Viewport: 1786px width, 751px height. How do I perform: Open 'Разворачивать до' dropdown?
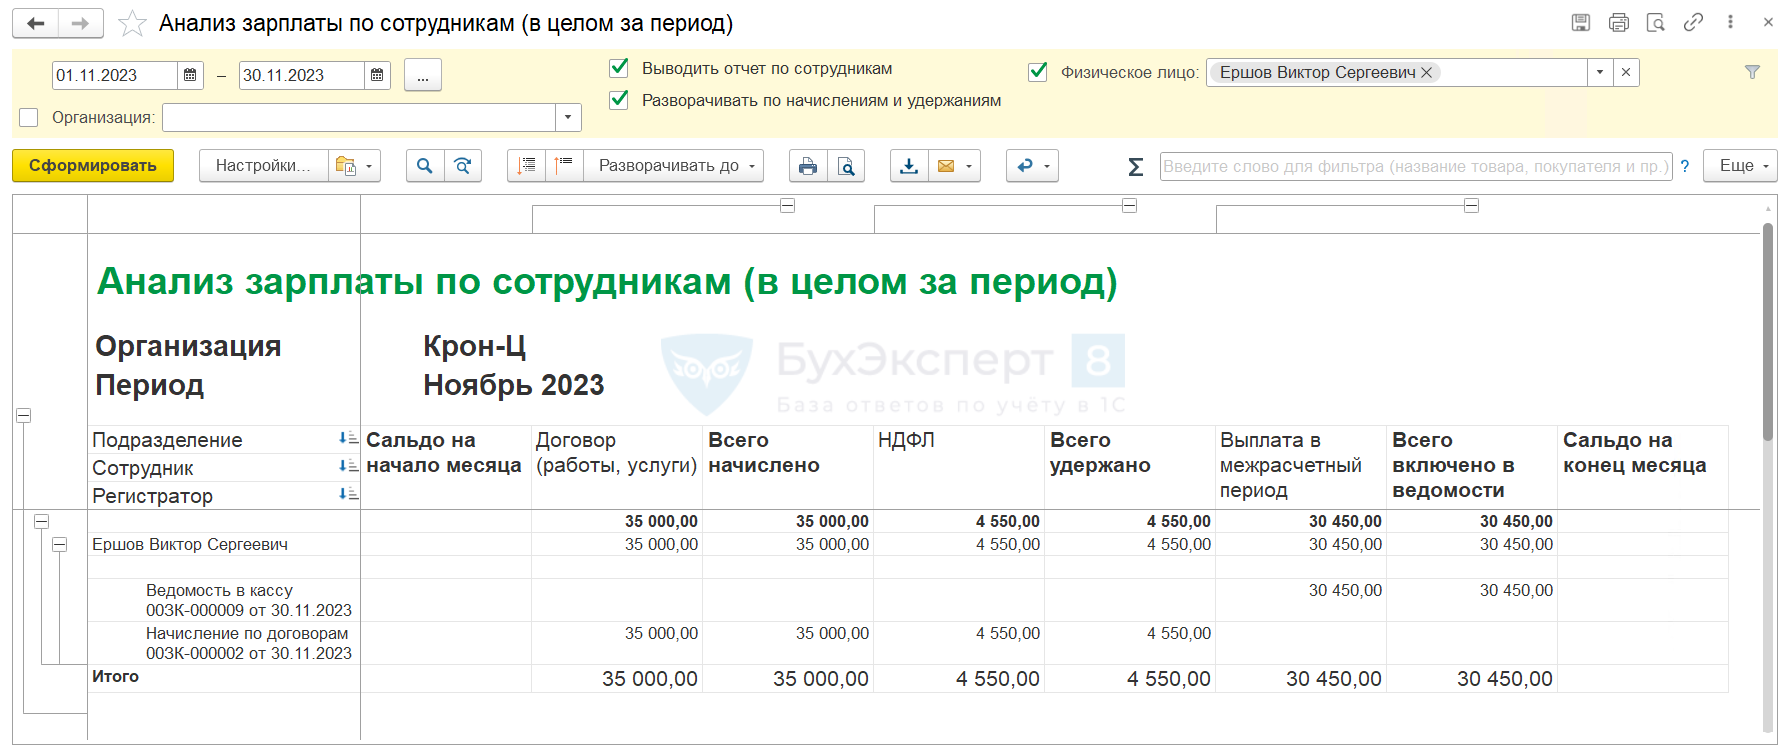[675, 166]
